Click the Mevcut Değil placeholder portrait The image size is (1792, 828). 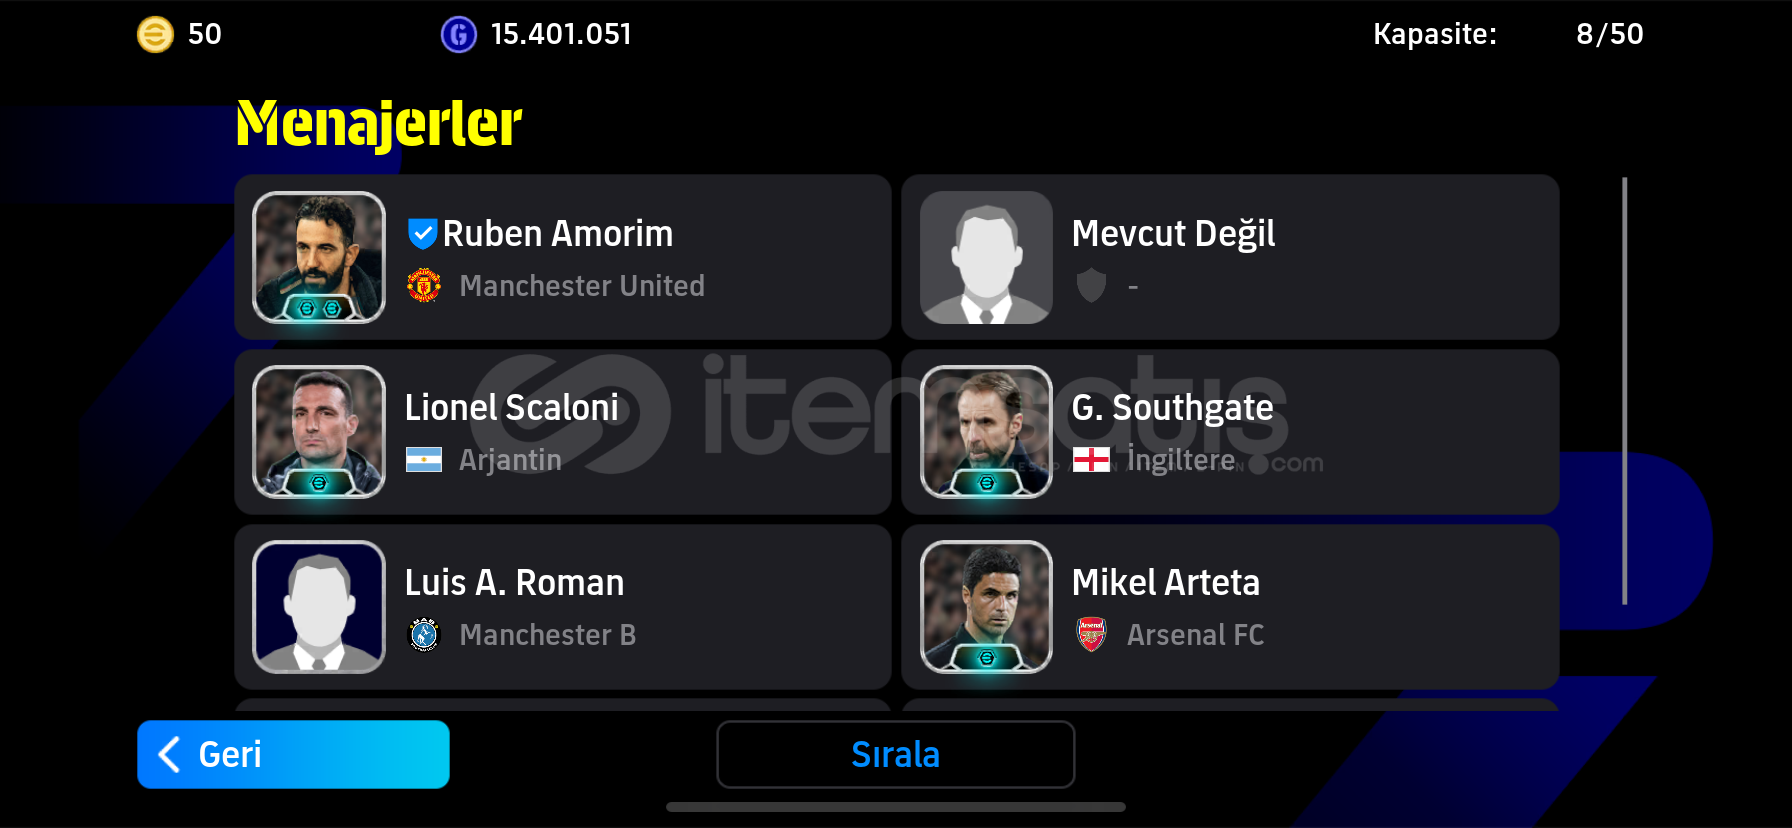tap(986, 257)
